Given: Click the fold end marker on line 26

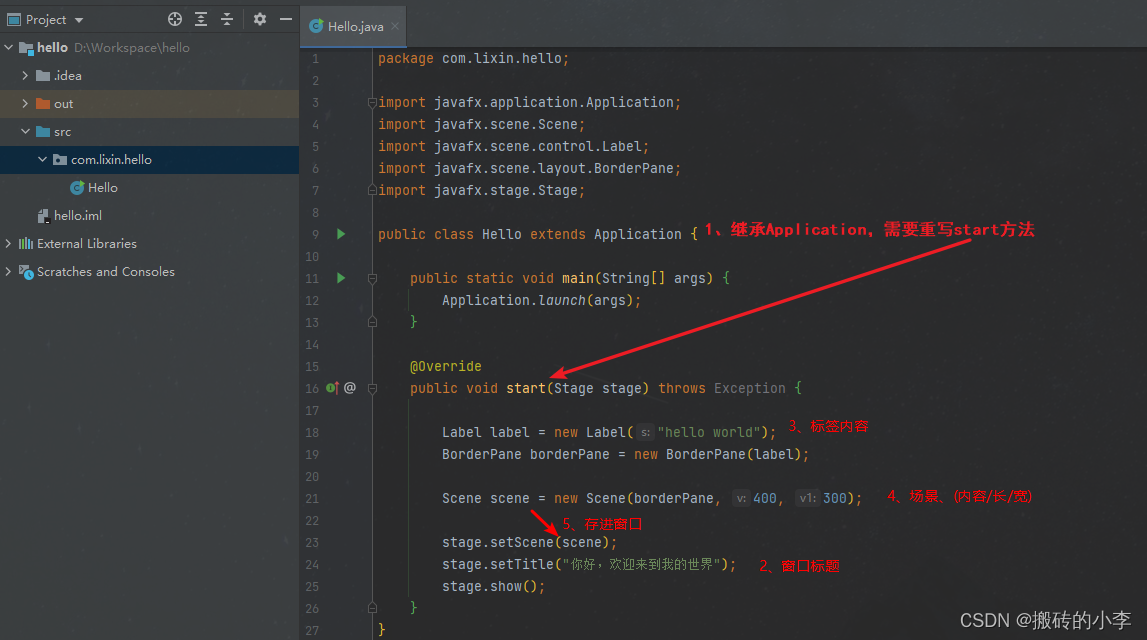Looking at the screenshot, I should point(372,608).
